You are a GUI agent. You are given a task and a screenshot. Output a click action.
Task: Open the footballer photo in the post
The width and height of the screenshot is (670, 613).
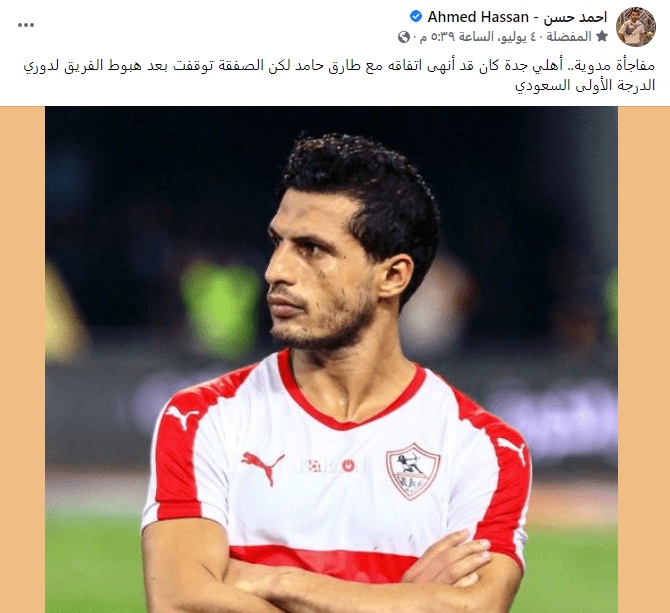pos(331,359)
